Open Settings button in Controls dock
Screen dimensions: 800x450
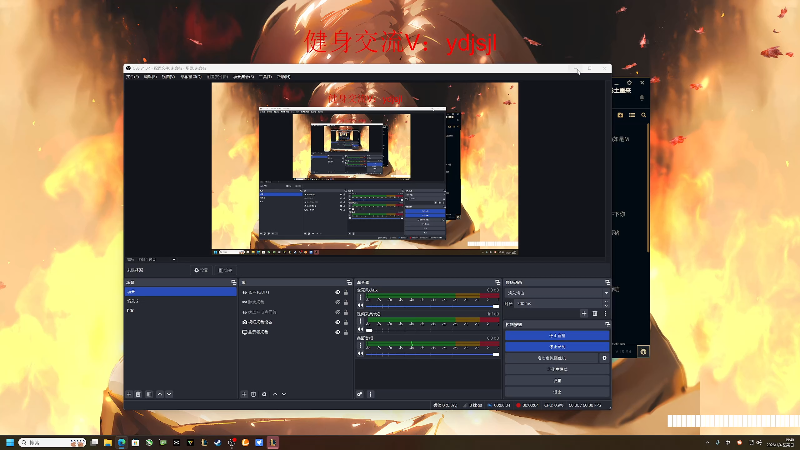[557, 381]
